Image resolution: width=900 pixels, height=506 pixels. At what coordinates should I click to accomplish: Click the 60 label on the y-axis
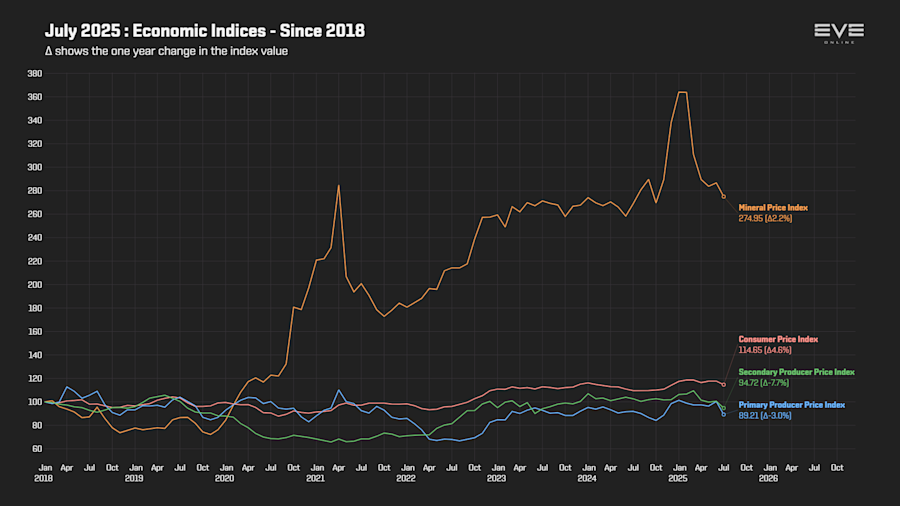tap(36, 448)
